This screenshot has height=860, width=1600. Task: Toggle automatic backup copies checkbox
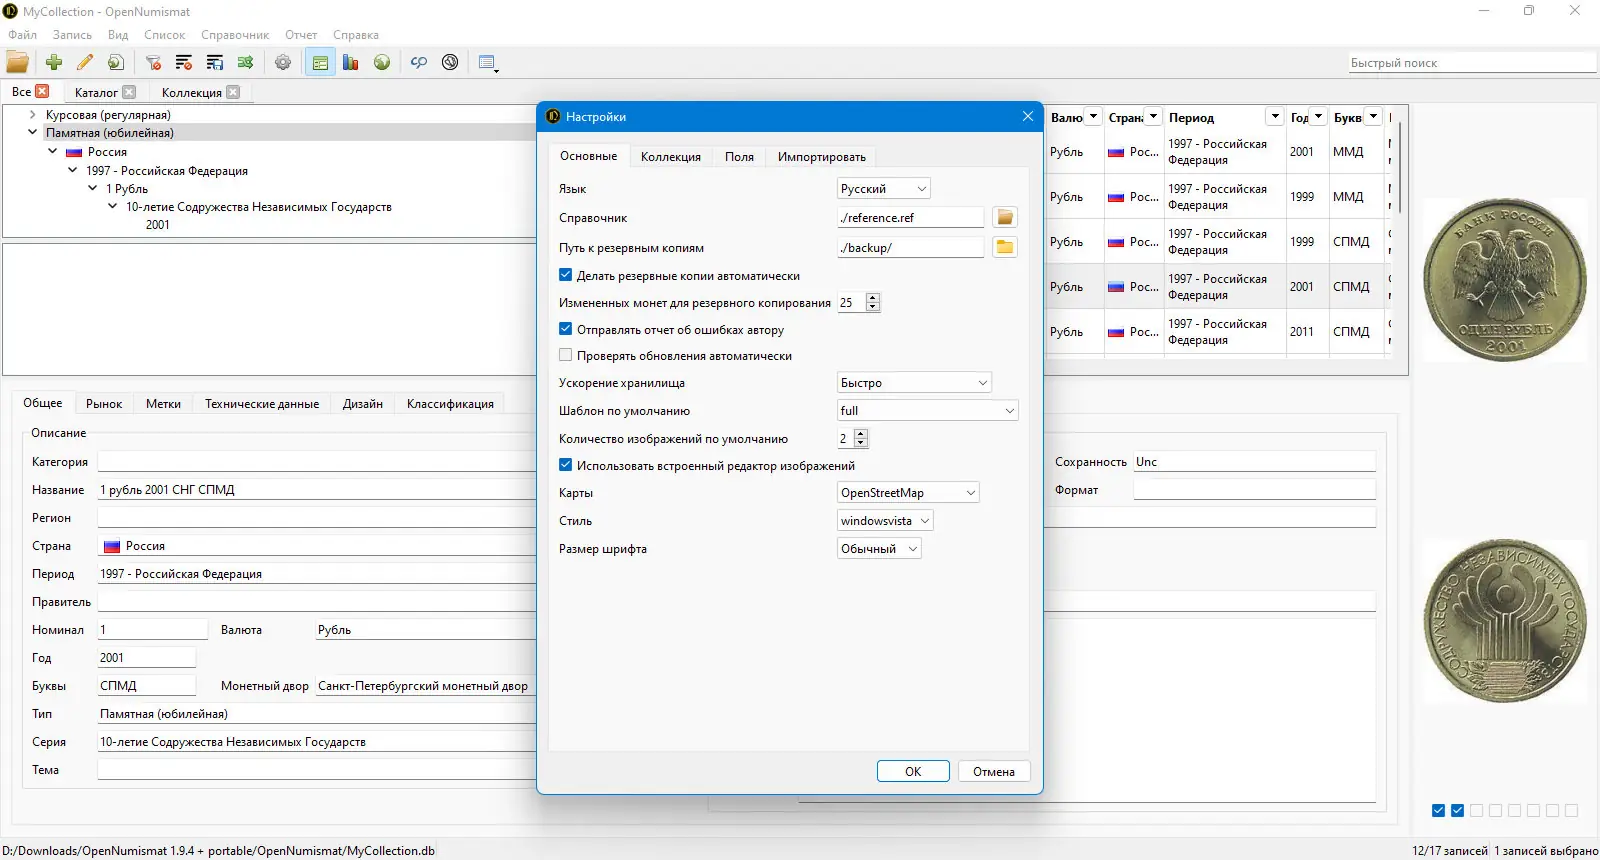[x=566, y=275]
